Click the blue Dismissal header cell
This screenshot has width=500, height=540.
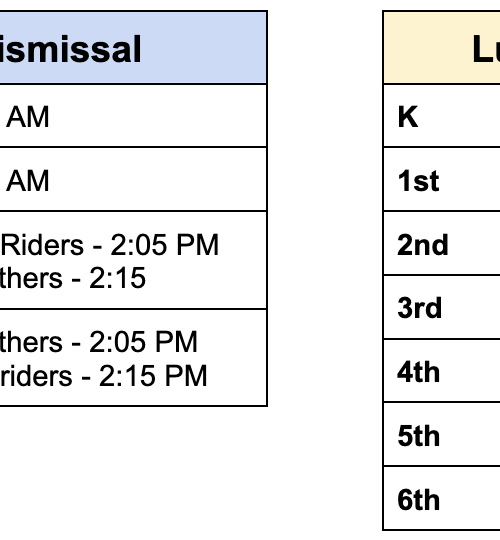point(133,48)
